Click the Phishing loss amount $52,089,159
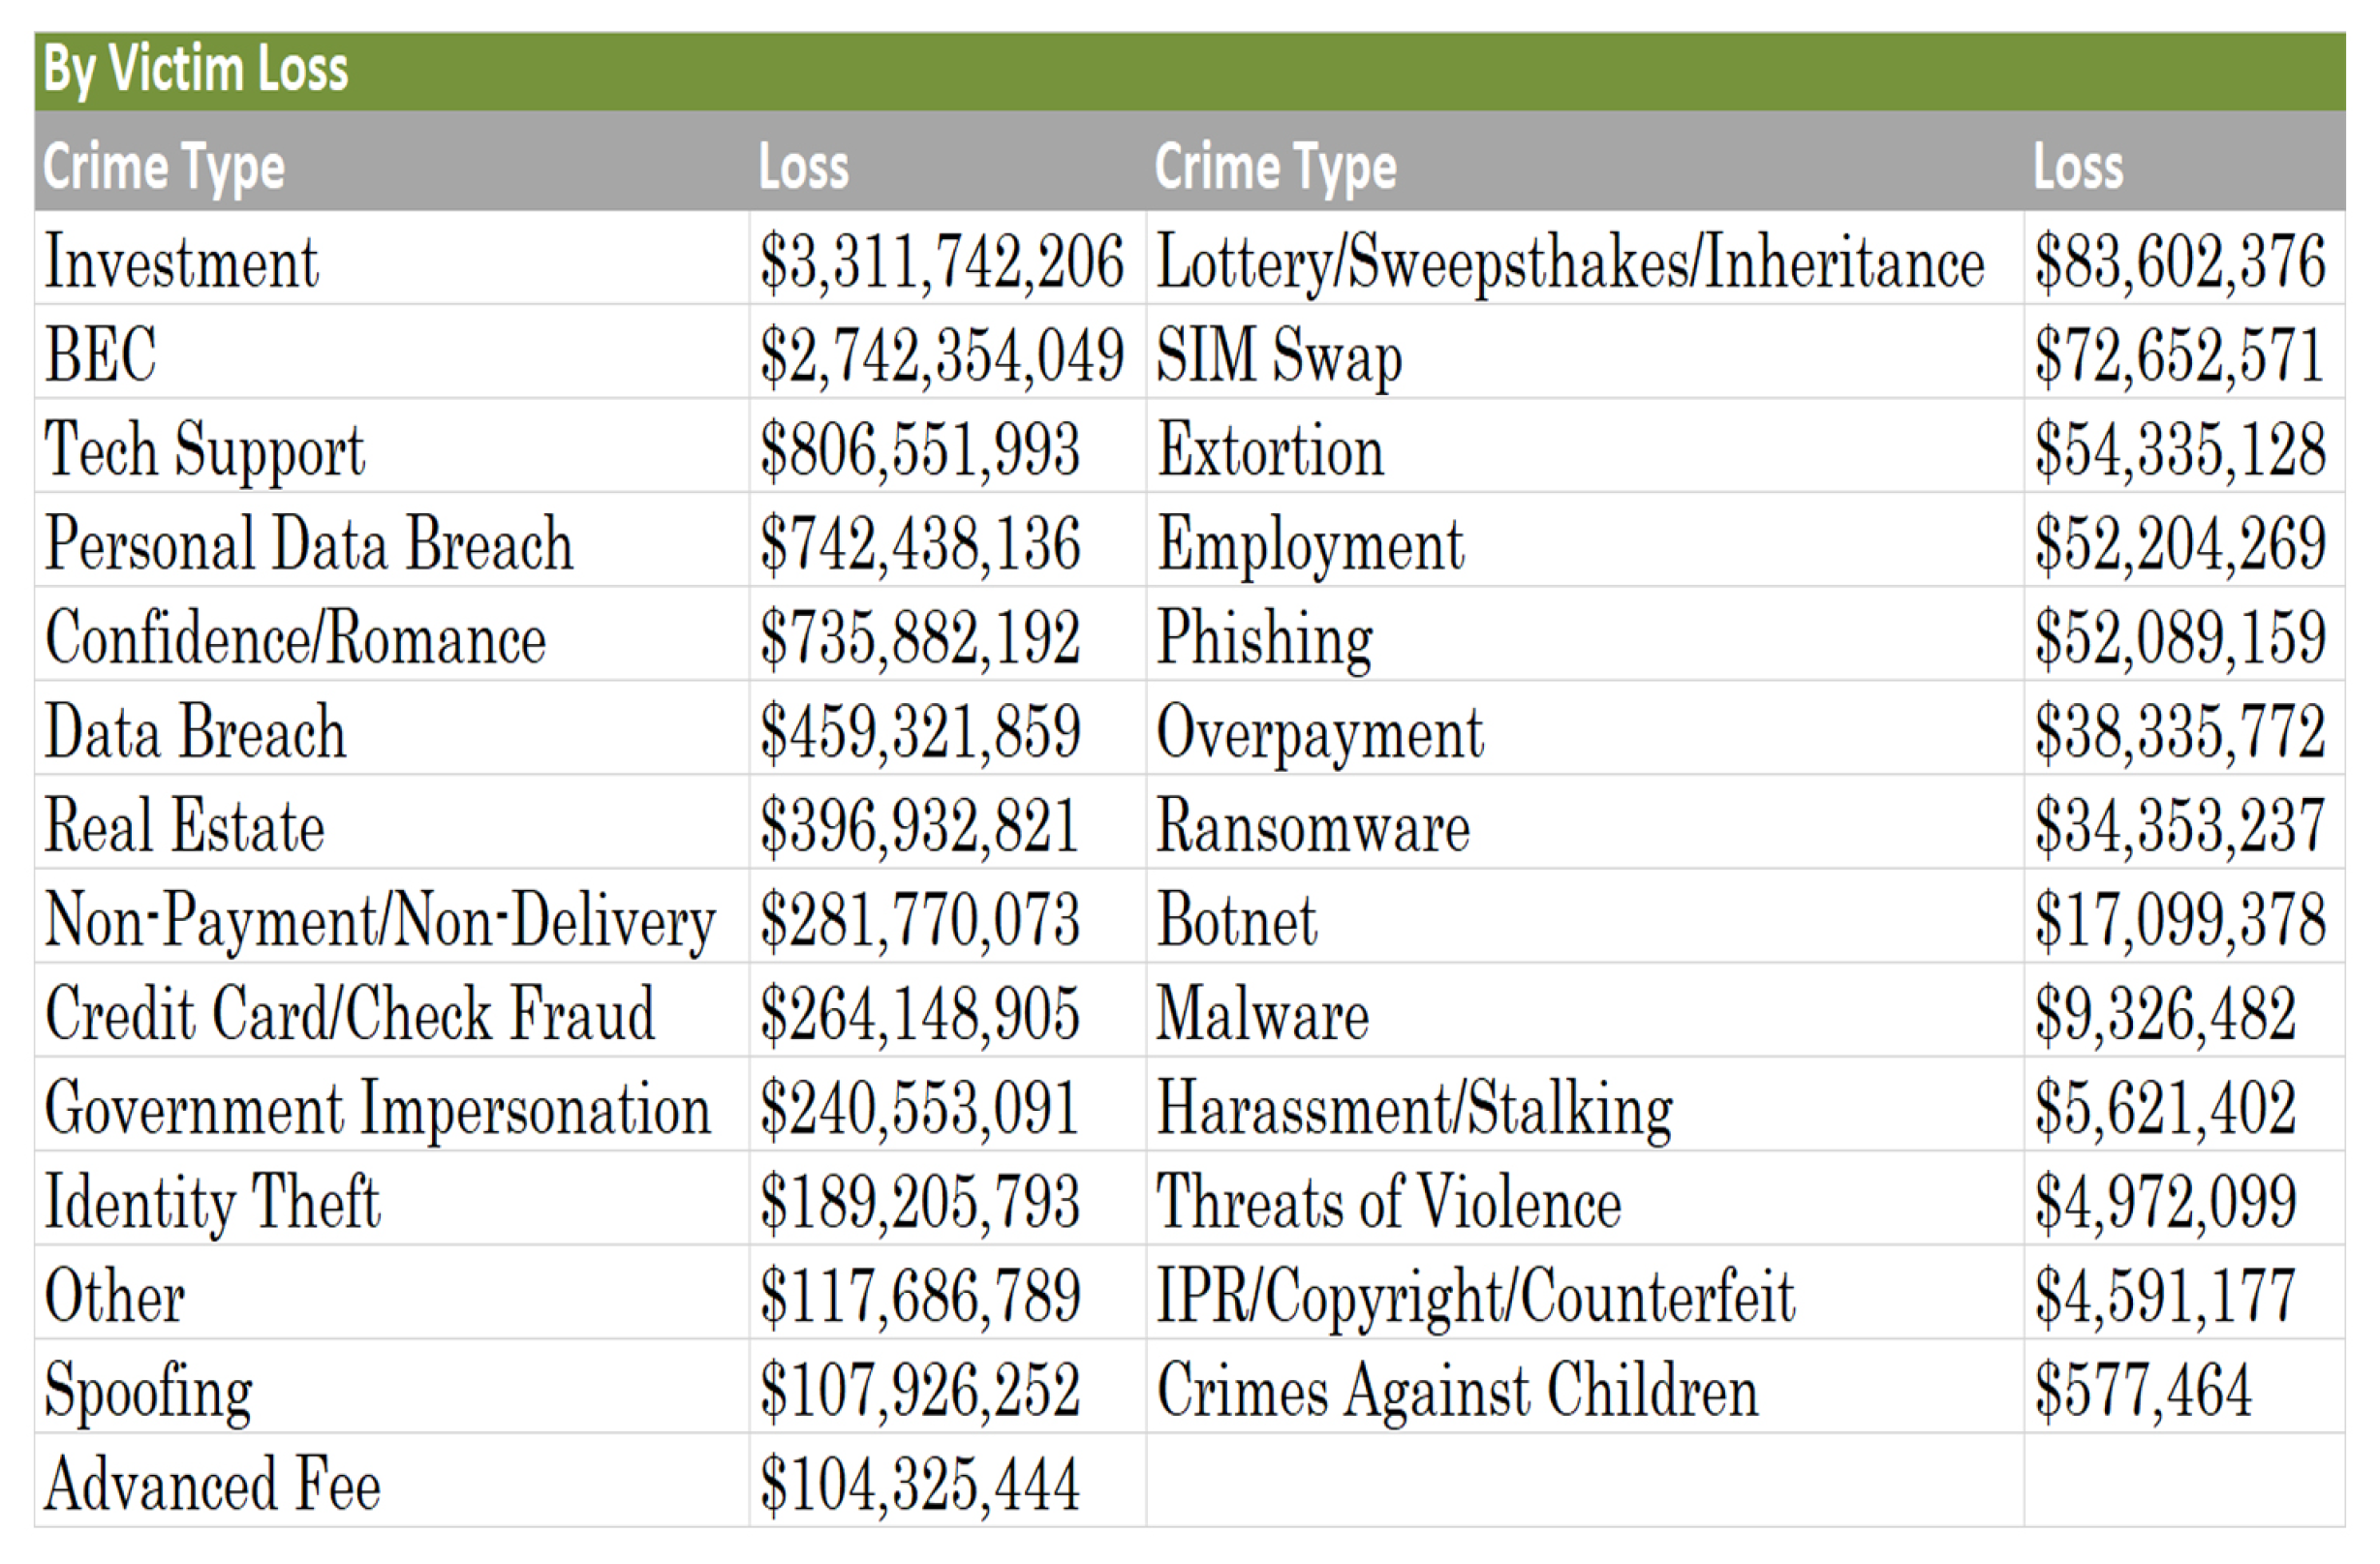 coord(2180,638)
